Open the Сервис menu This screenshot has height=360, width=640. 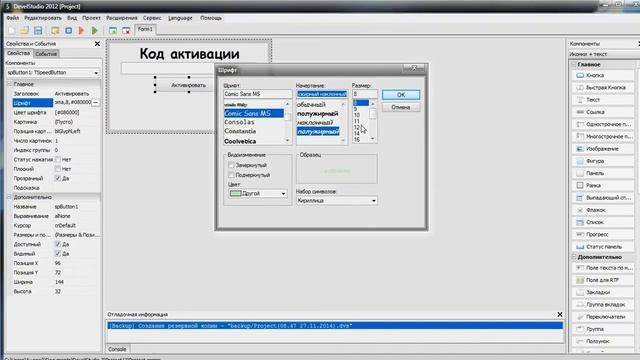tap(152, 18)
